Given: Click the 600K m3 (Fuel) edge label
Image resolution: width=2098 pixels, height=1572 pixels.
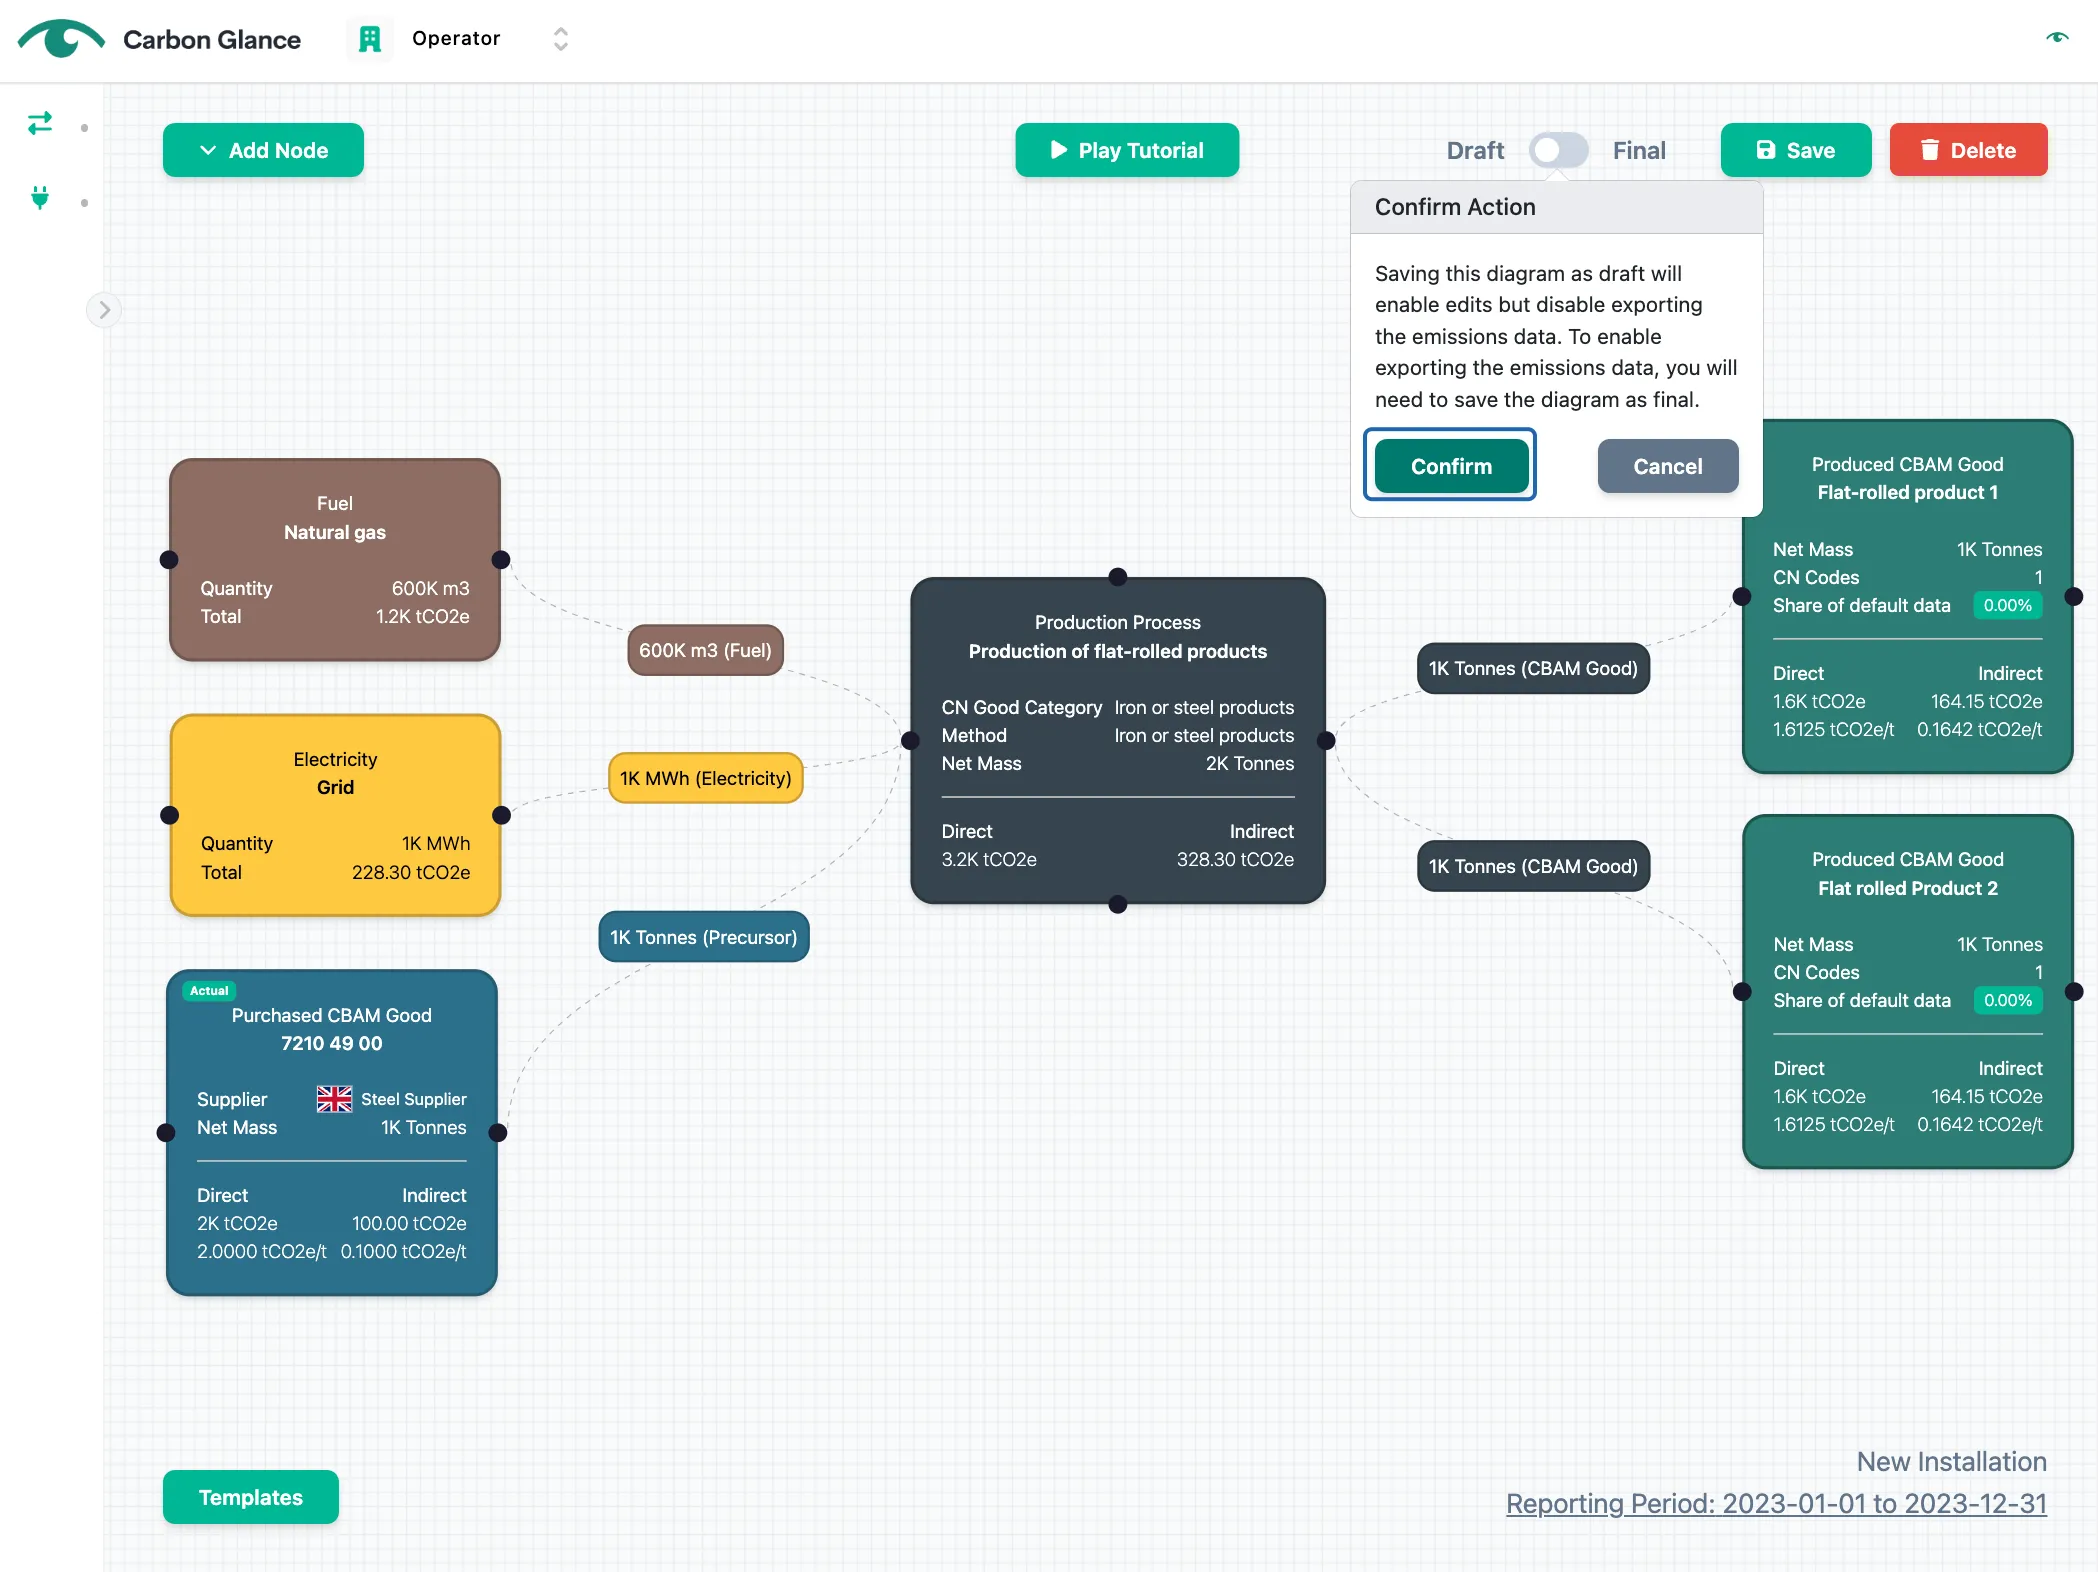Looking at the screenshot, I should (705, 650).
